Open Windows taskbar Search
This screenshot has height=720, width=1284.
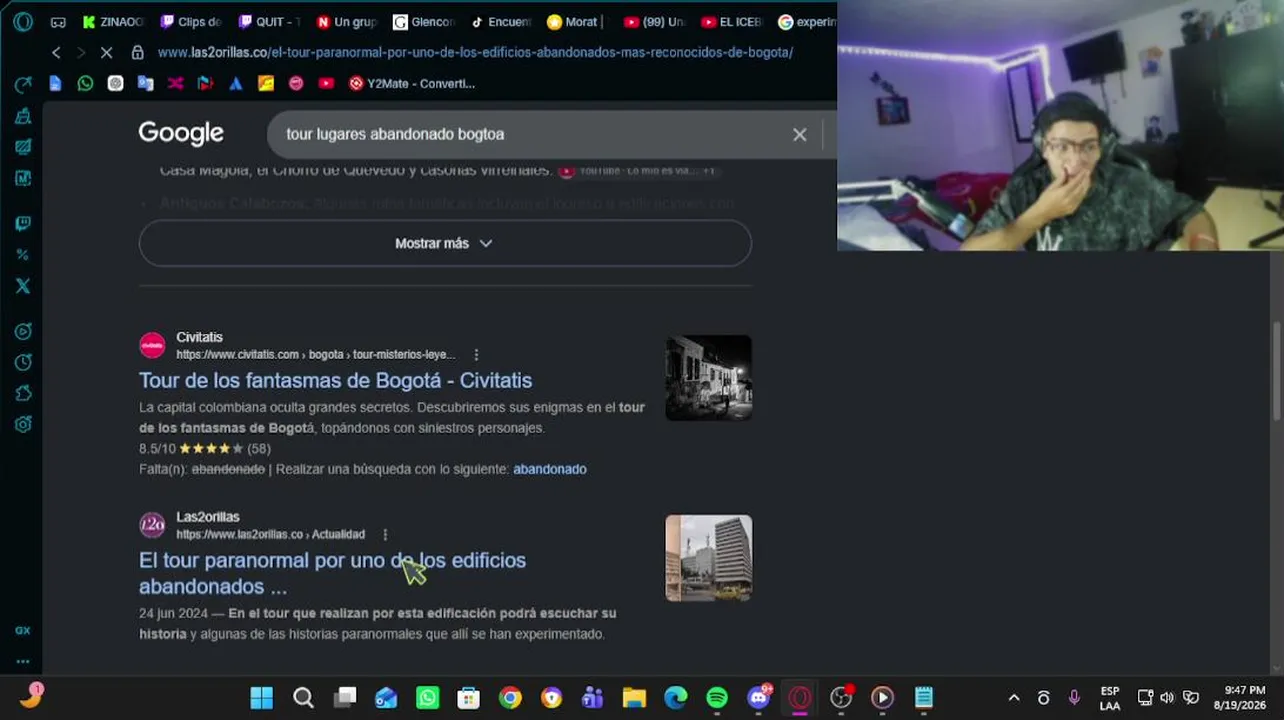tap(303, 697)
